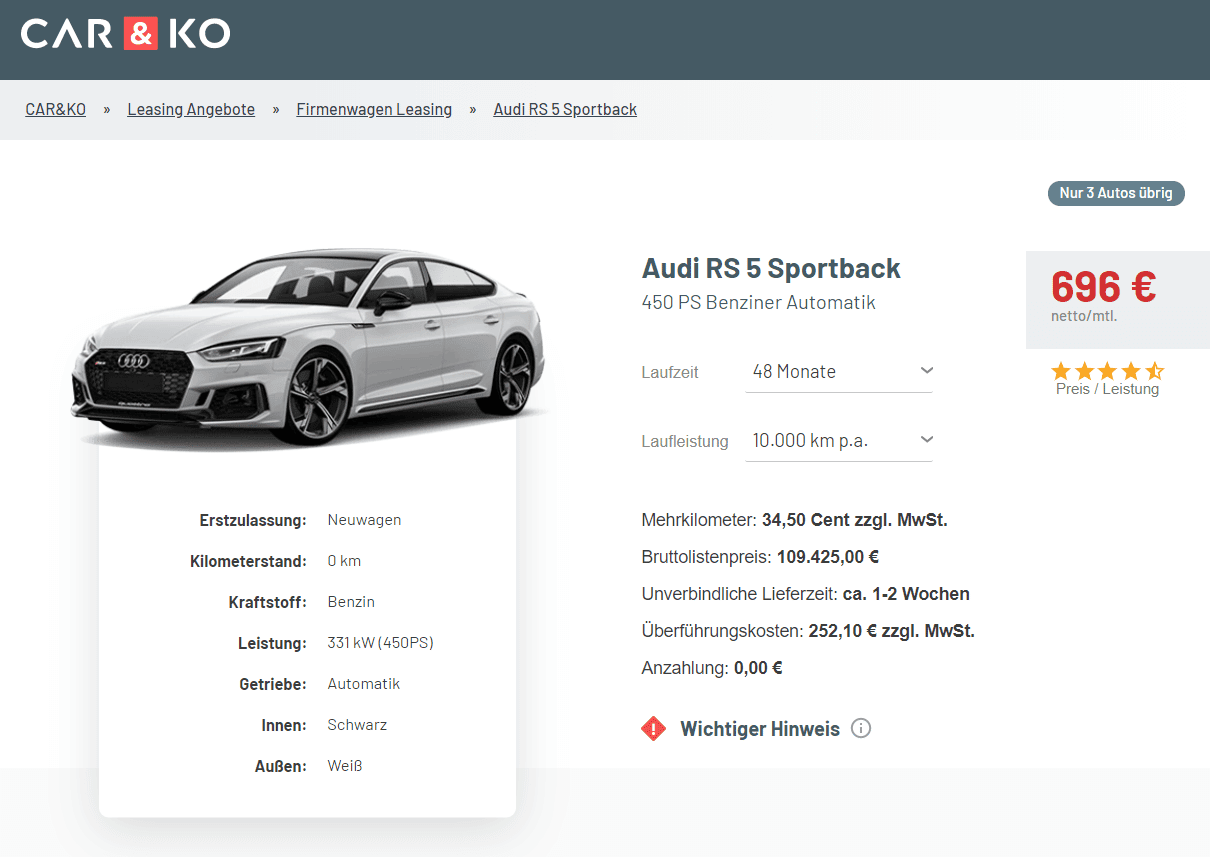Click the Erstzulassung value Neuwagen
The image size is (1210, 857).
[364, 520]
